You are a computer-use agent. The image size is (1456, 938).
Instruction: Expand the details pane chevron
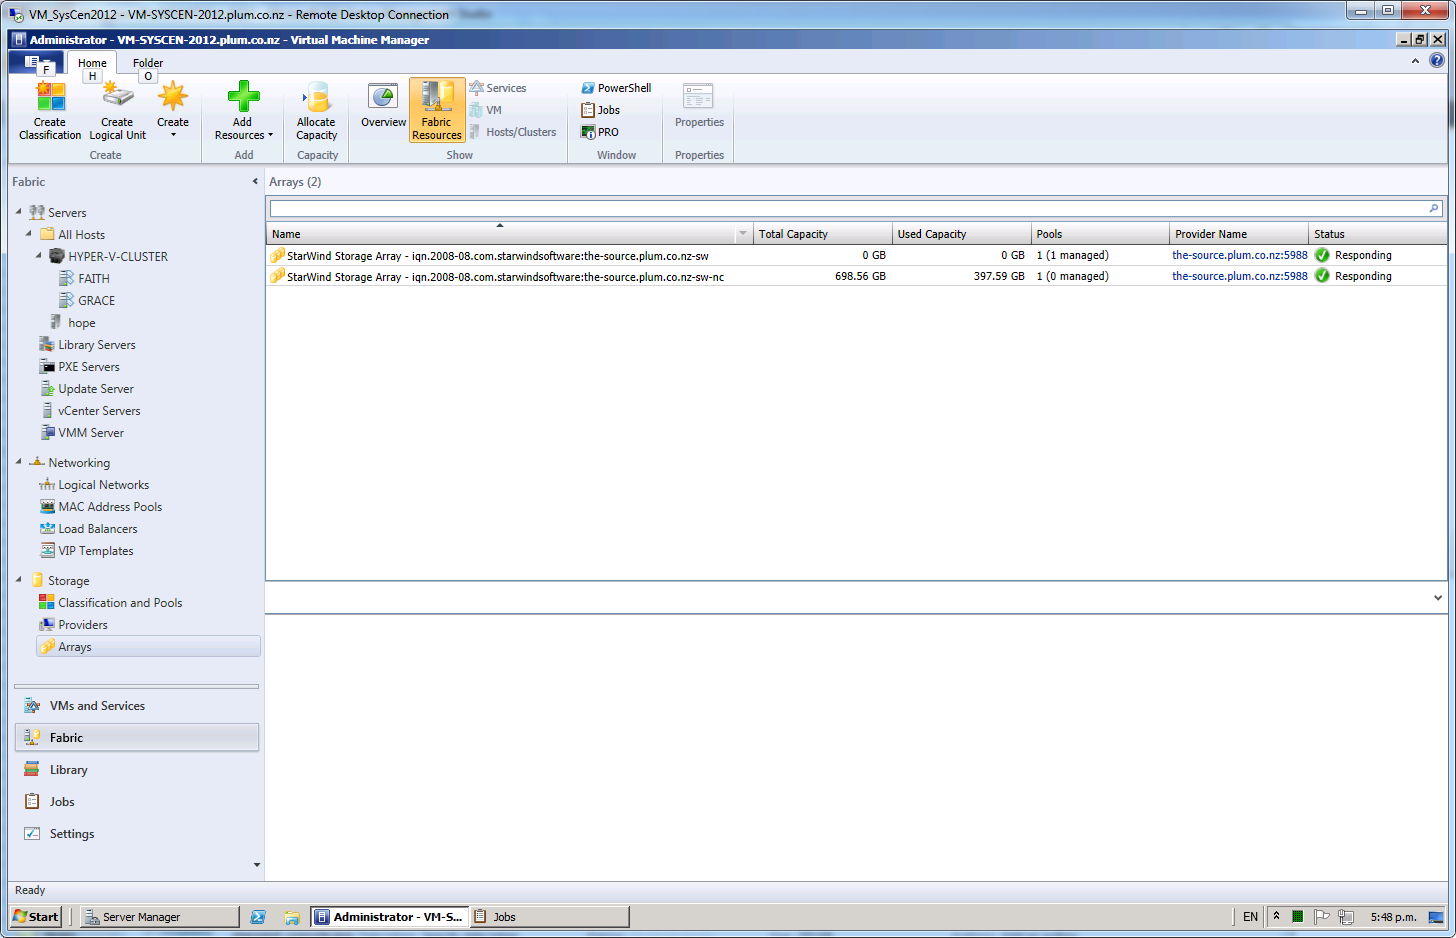point(1438,598)
